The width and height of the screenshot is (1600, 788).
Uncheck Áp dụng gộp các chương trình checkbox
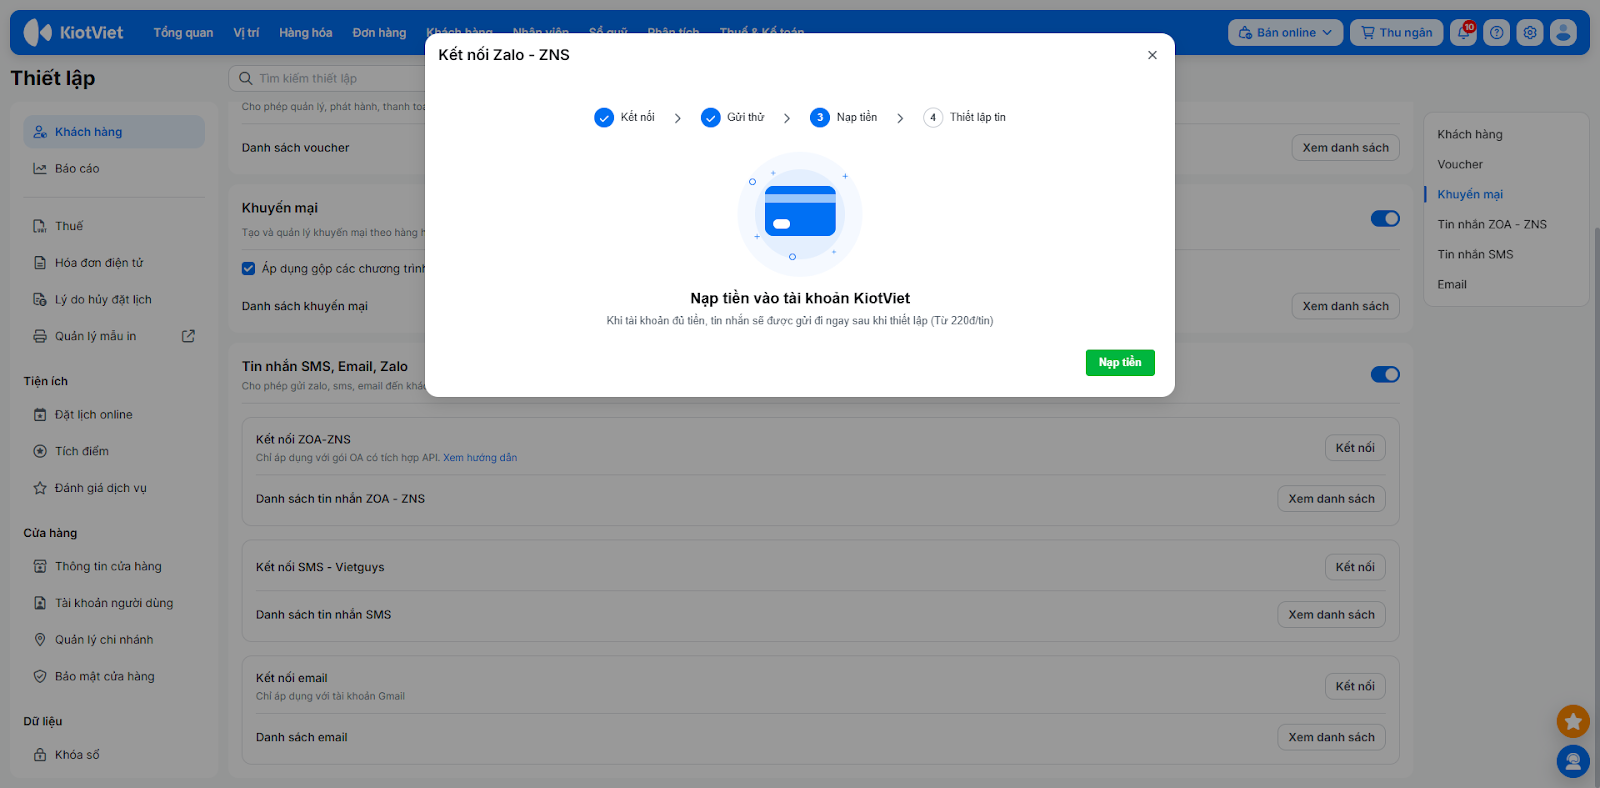(x=248, y=268)
